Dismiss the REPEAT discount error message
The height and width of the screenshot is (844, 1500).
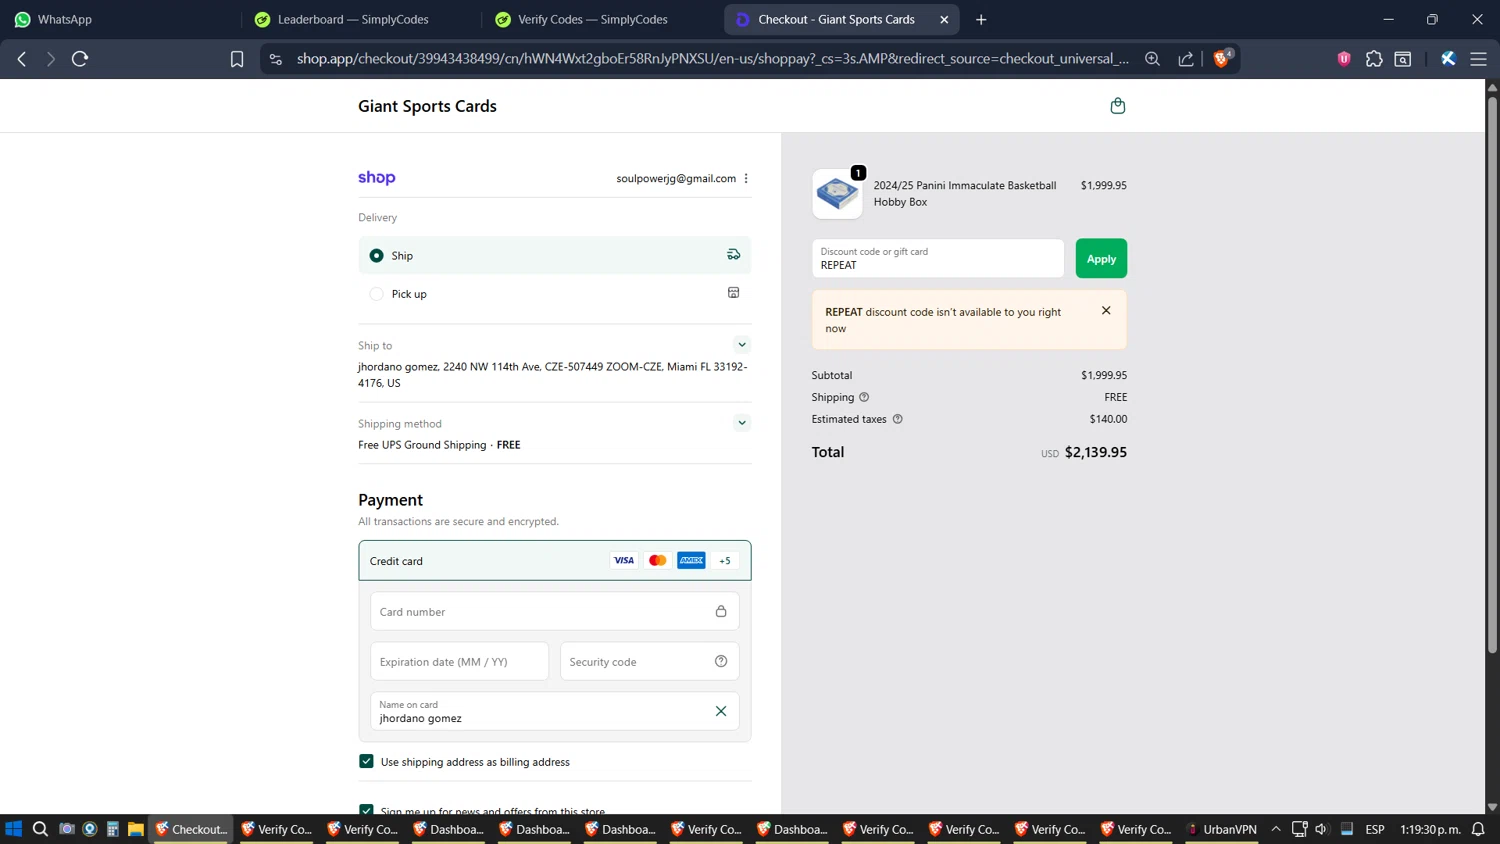point(1106,310)
